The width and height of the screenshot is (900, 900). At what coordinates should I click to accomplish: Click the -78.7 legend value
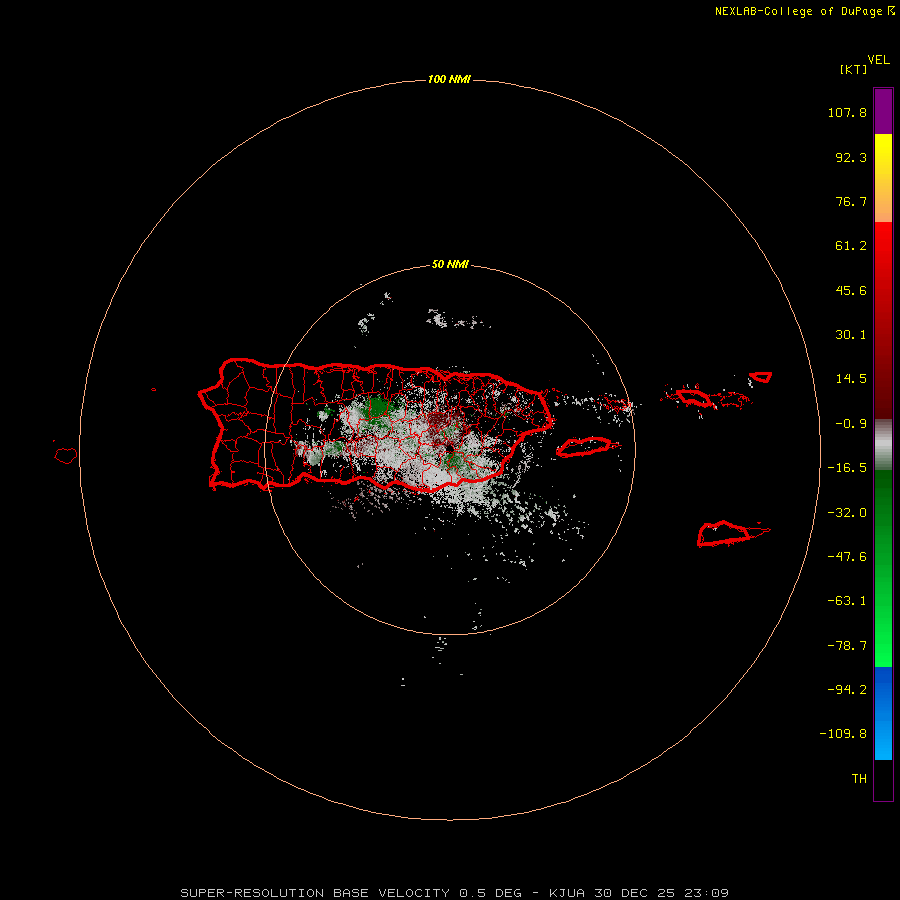click(x=847, y=646)
